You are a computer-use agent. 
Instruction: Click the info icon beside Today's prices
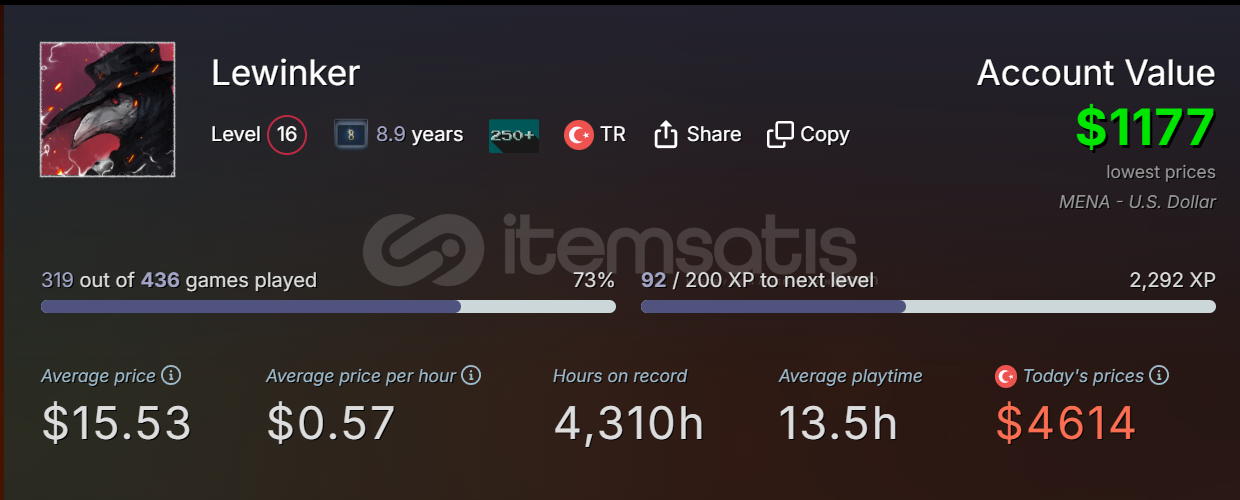(1159, 376)
